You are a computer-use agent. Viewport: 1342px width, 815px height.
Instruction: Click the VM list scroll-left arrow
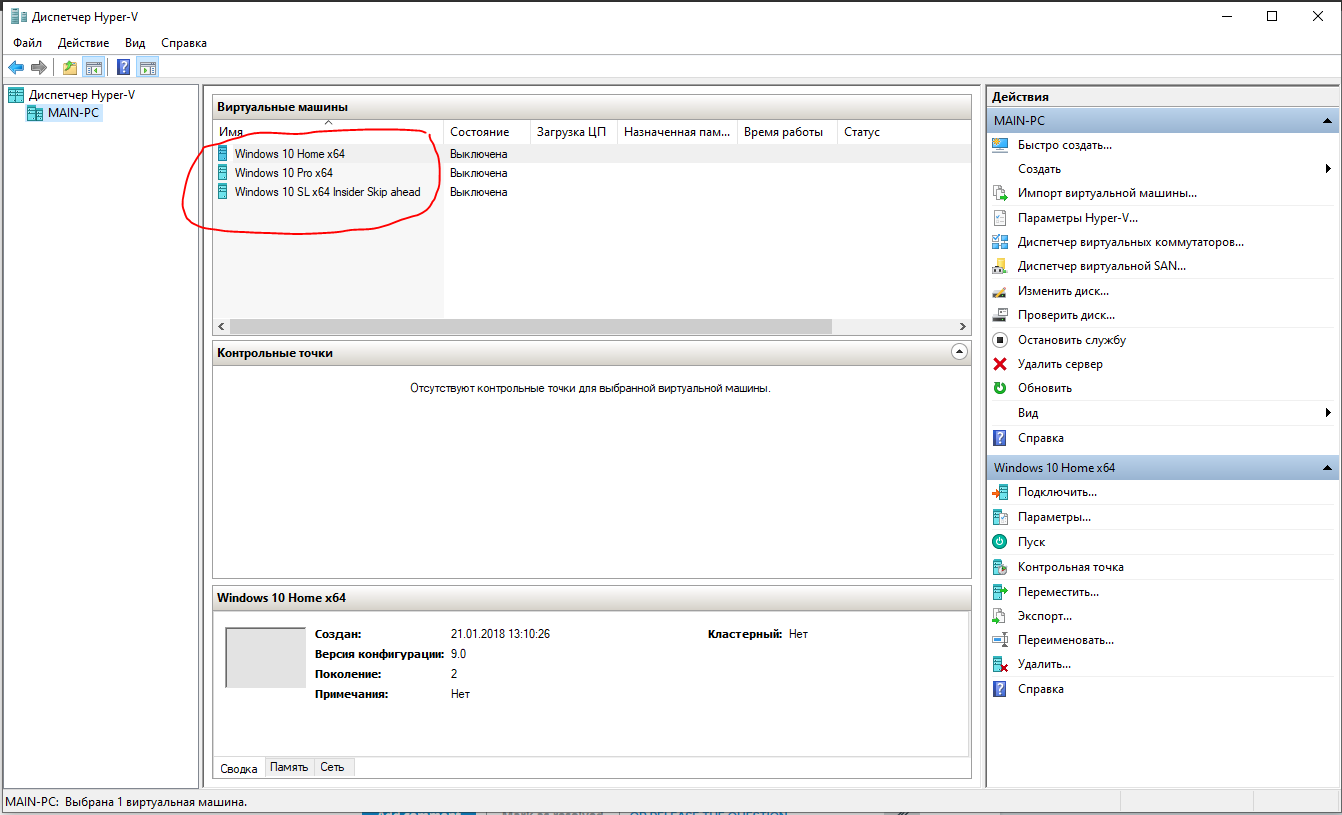(221, 327)
